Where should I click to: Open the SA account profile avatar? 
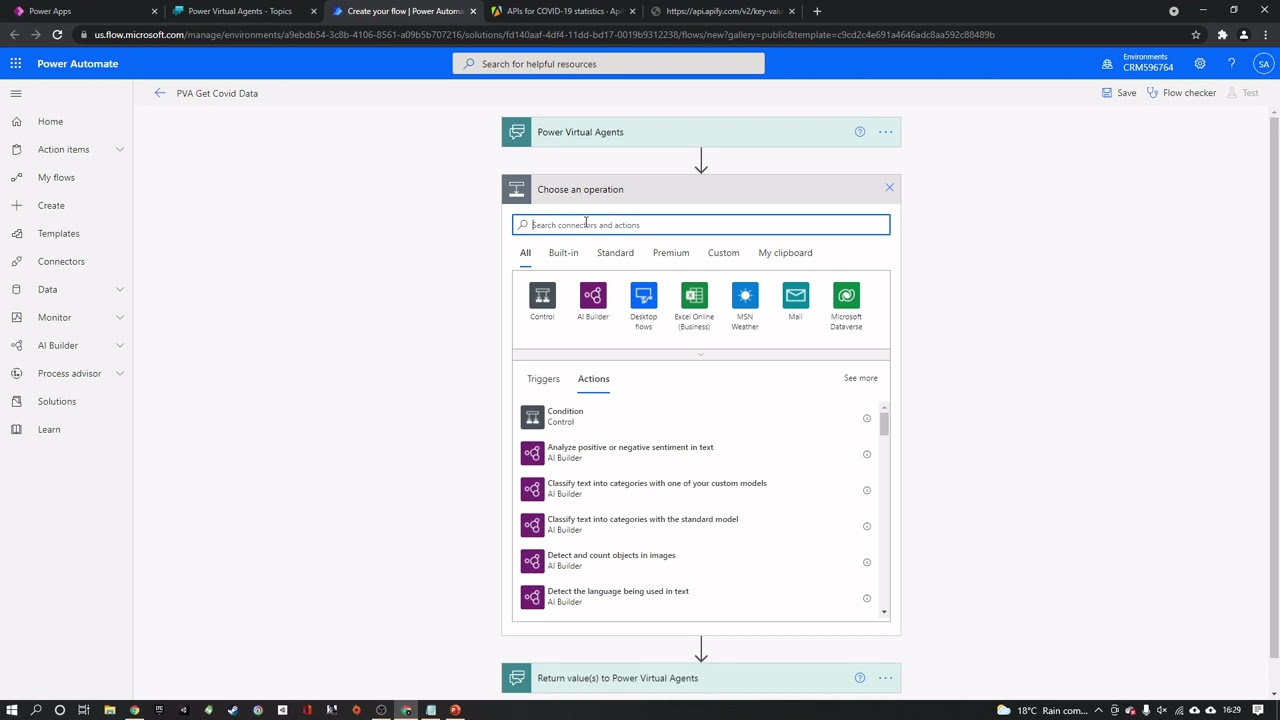1264,64
